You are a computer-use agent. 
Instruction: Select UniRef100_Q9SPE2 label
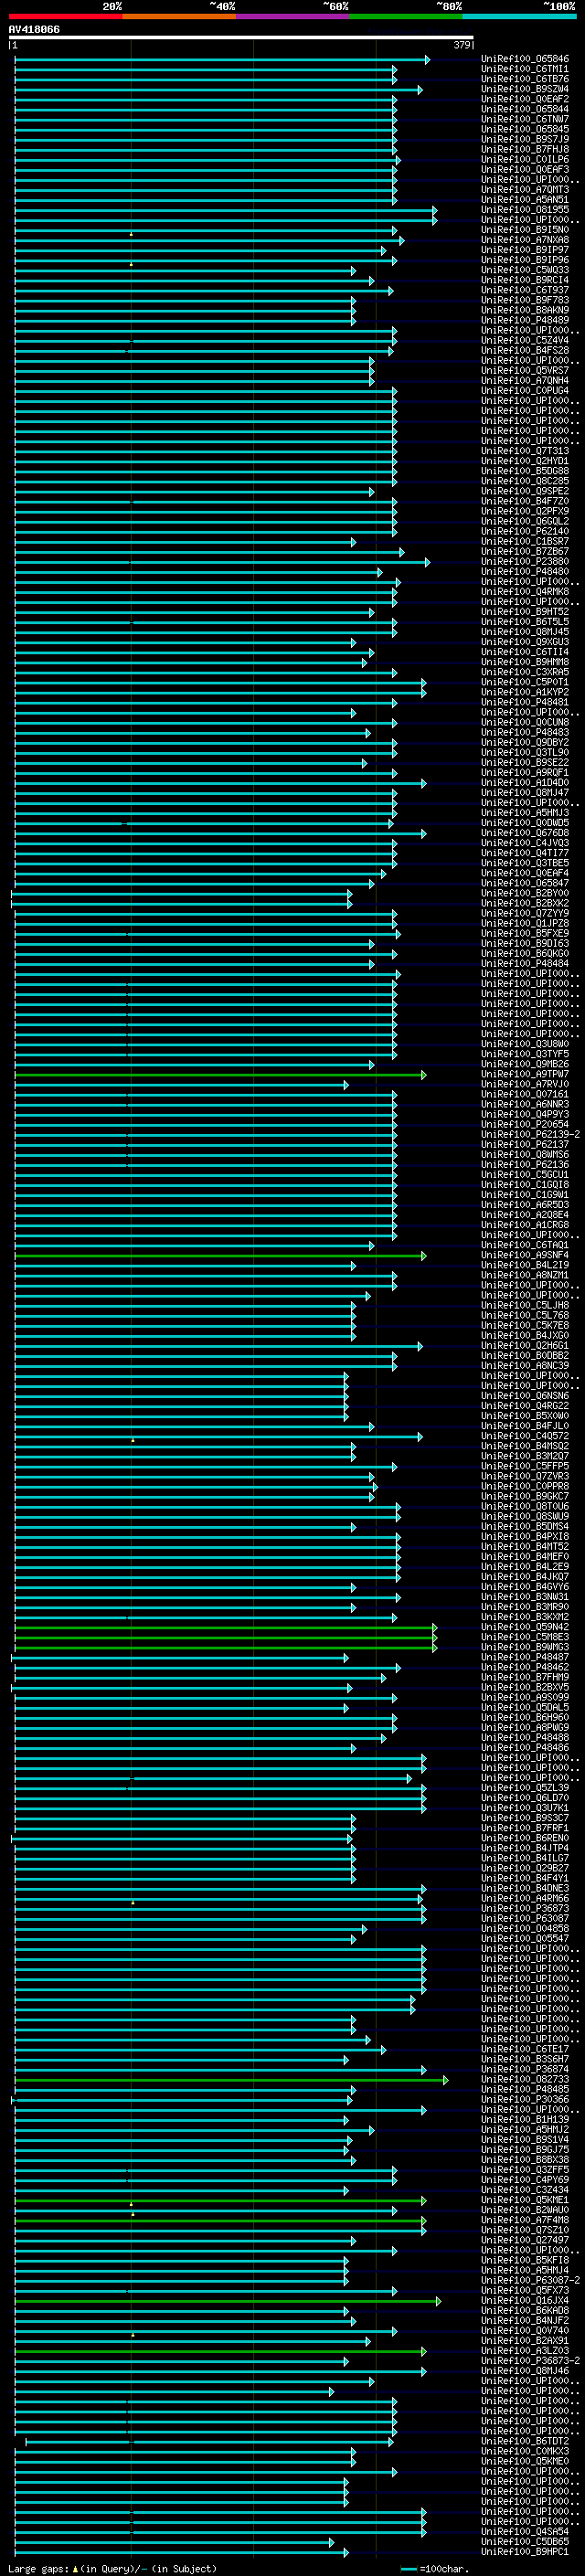pyautogui.click(x=525, y=491)
